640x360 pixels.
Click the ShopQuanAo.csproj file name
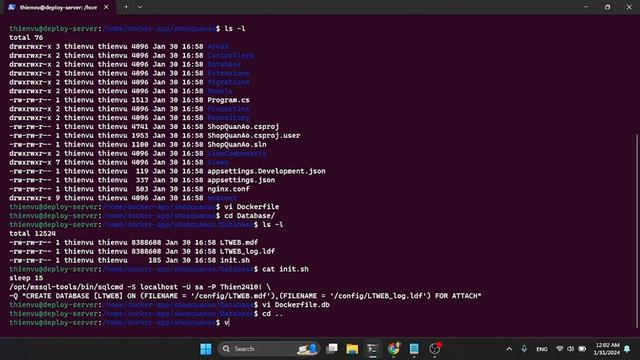point(243,127)
